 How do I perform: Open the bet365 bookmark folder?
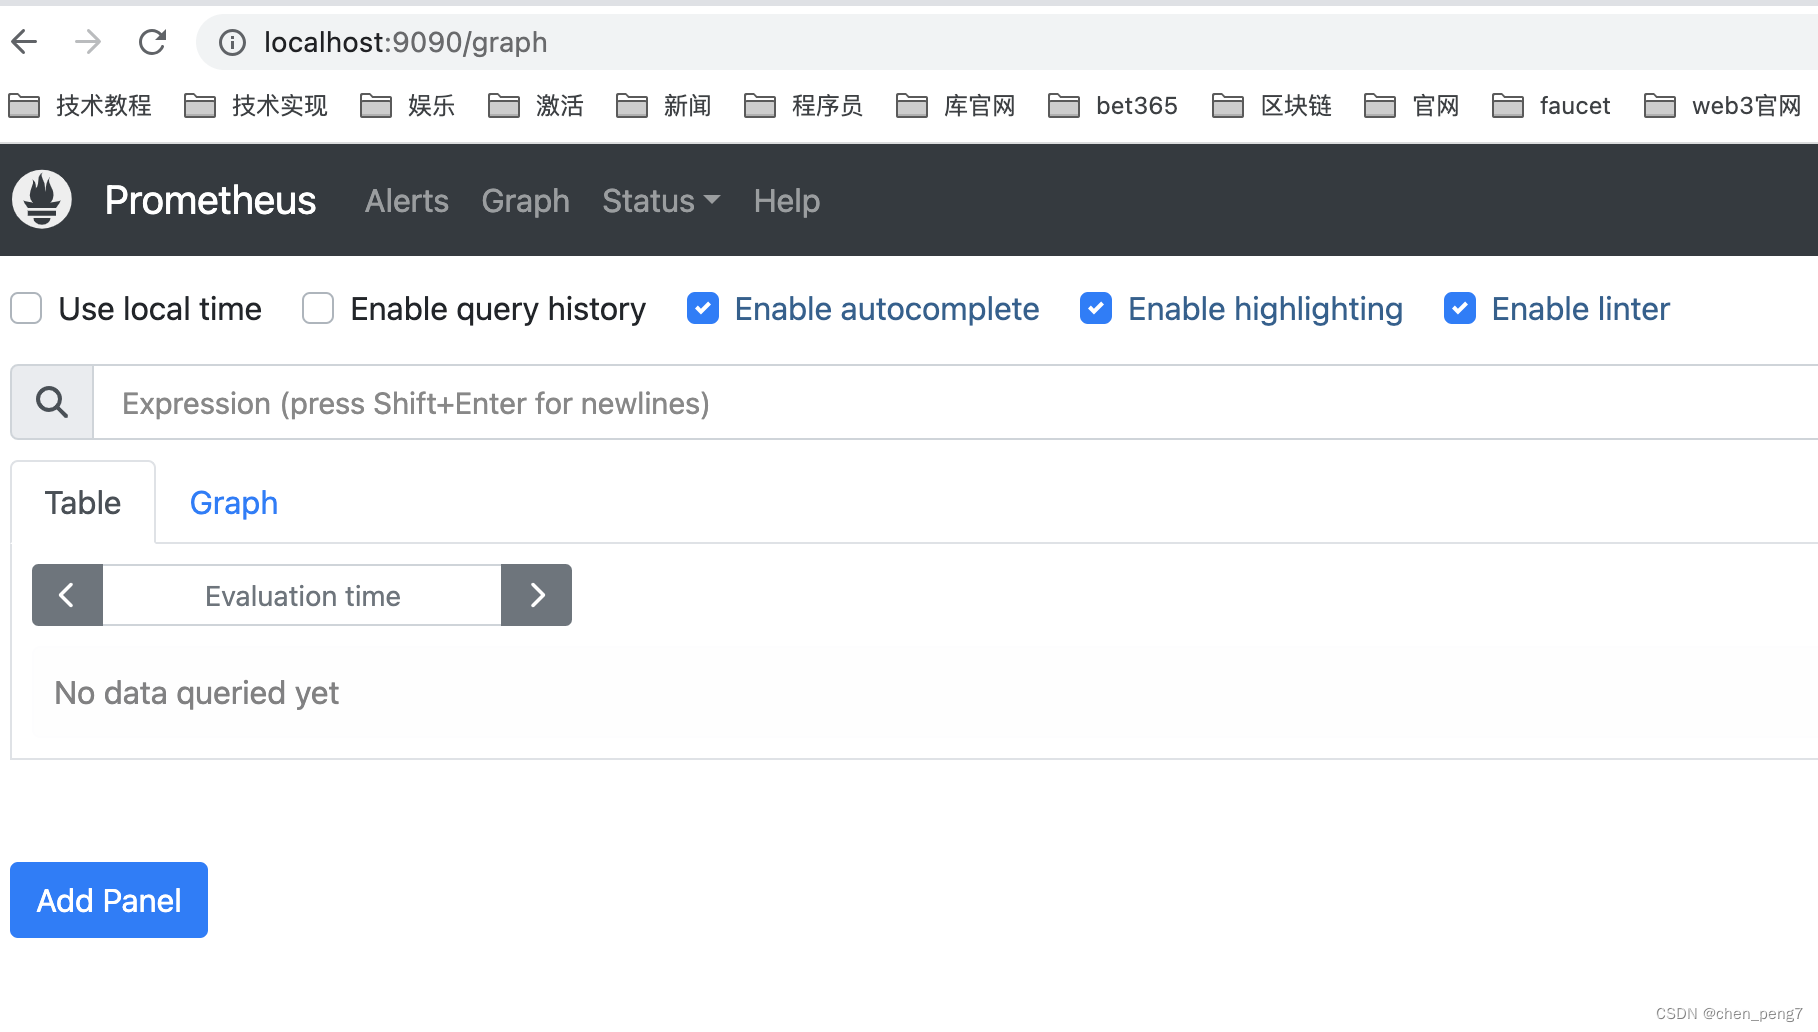tap(1113, 105)
